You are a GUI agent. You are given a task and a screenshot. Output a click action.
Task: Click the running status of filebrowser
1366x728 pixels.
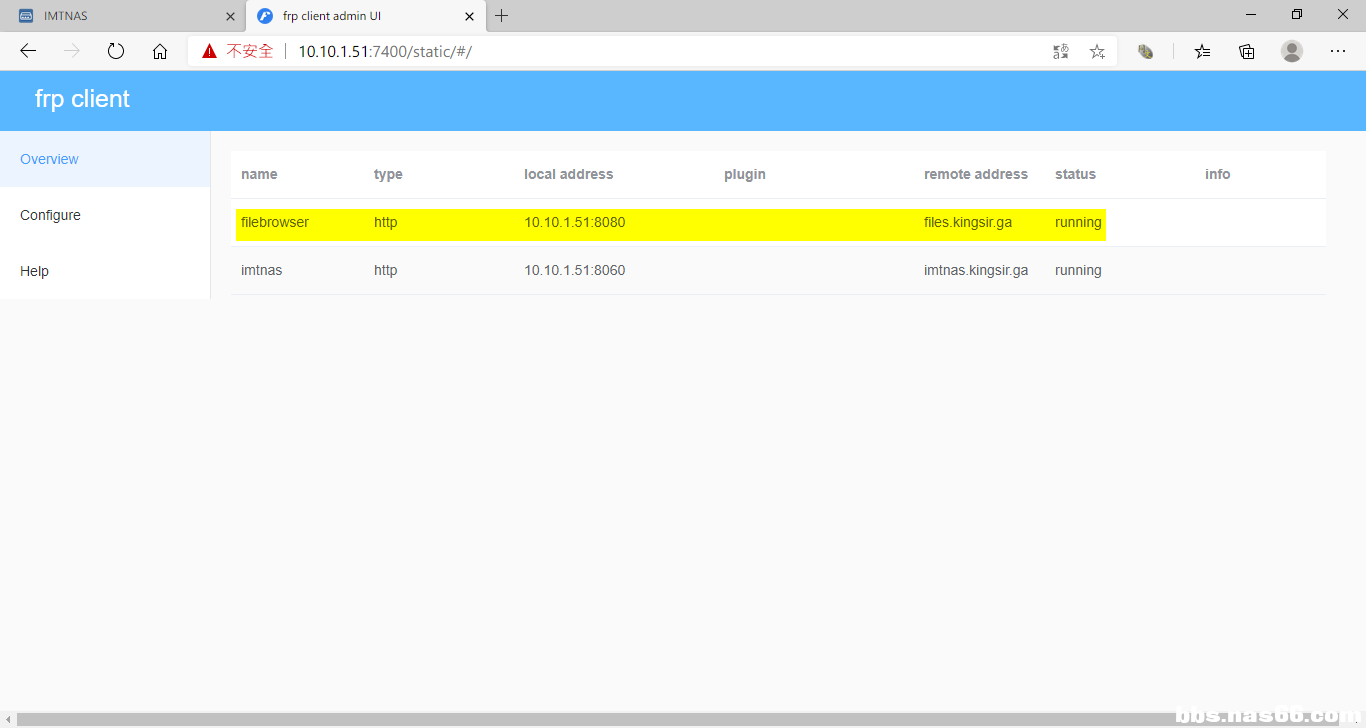coord(1078,222)
